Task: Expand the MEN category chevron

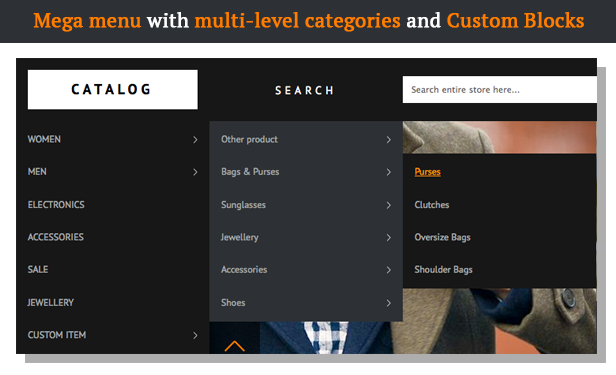Action: pyautogui.click(x=195, y=172)
